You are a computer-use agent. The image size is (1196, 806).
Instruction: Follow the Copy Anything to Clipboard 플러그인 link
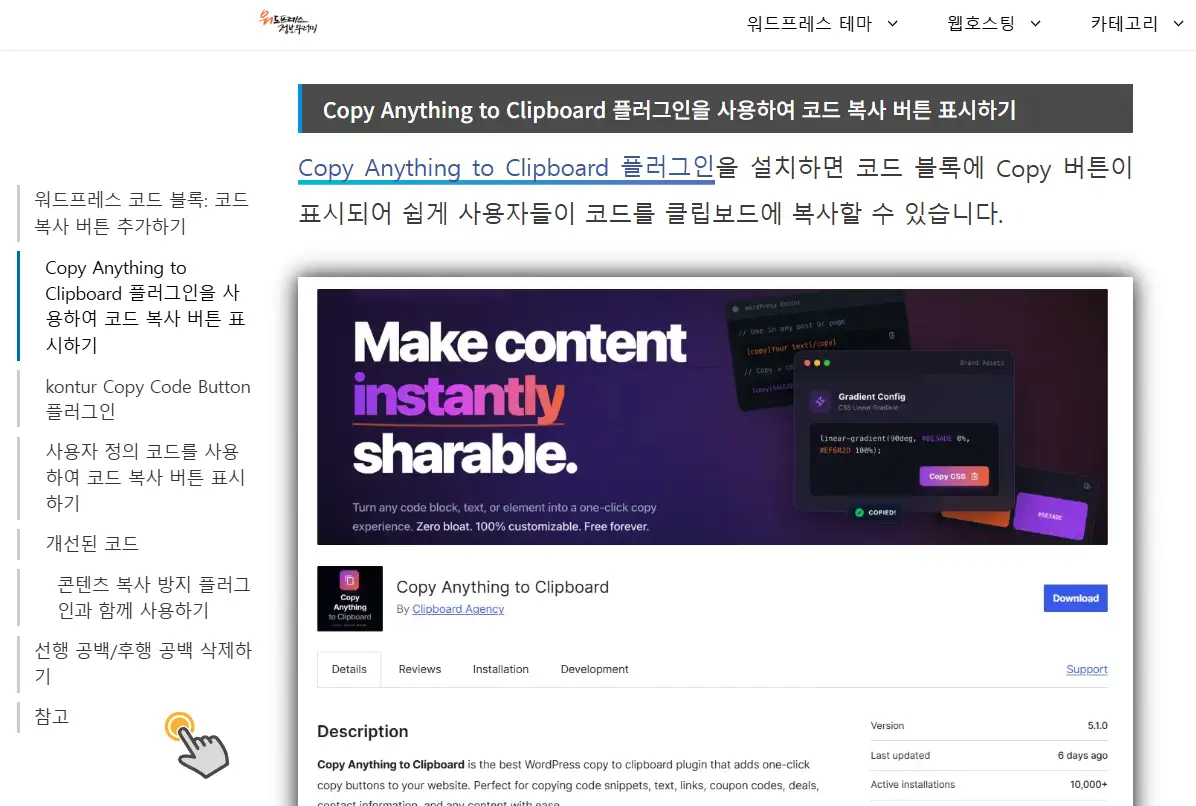tap(506, 168)
